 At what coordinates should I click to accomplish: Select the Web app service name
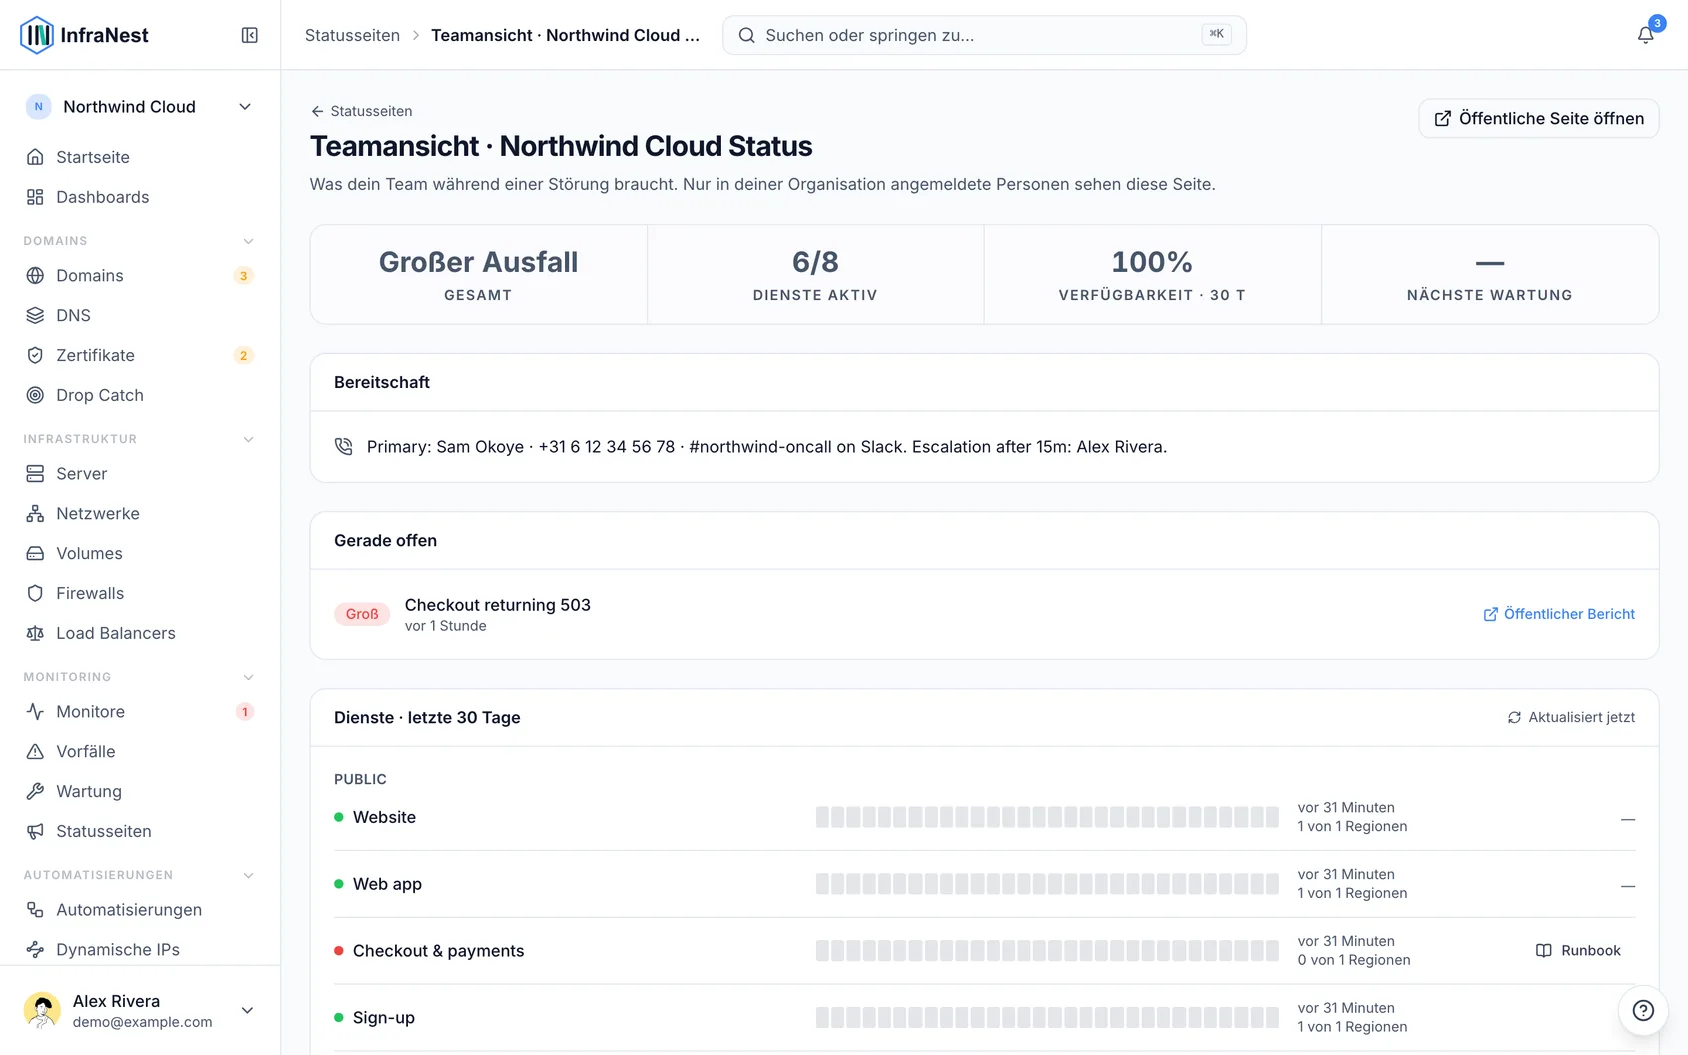[387, 884]
